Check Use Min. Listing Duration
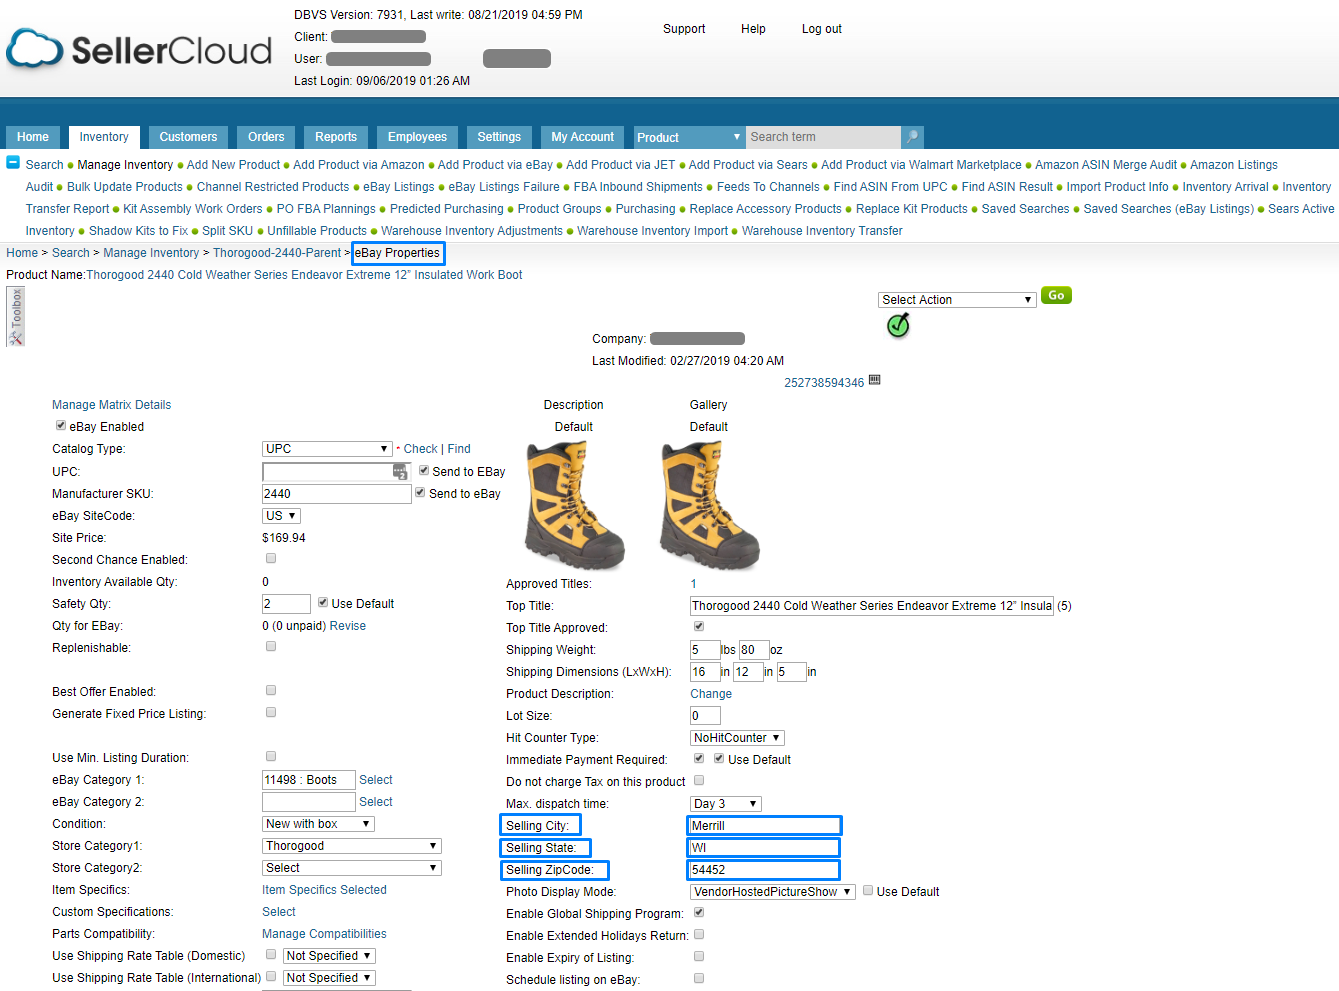1339x991 pixels. 271,756
